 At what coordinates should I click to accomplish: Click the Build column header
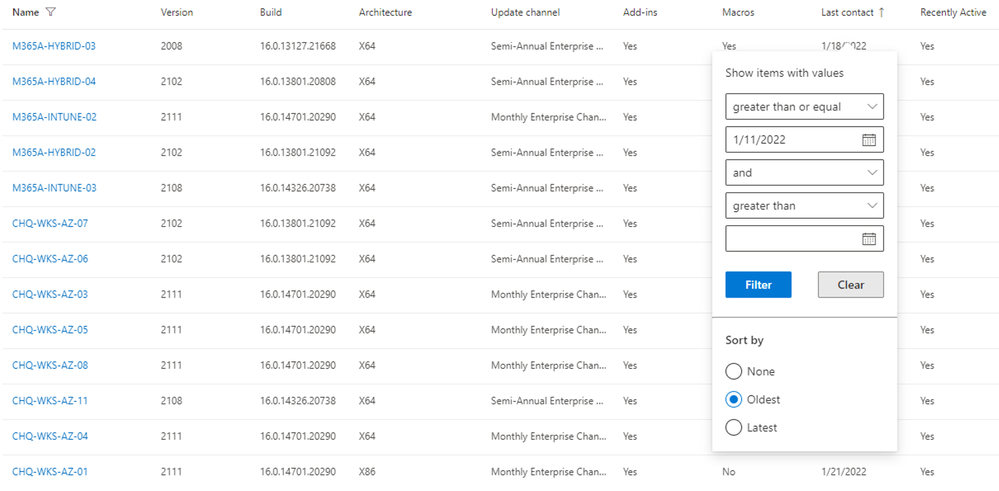point(271,12)
